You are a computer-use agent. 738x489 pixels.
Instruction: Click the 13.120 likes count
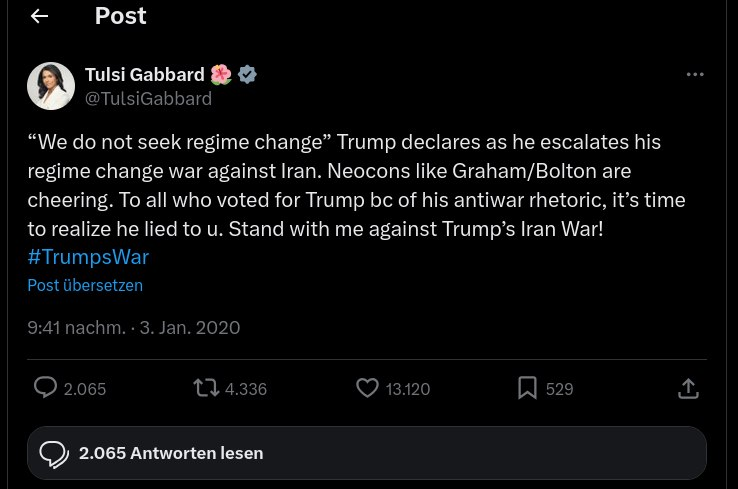[408, 389]
